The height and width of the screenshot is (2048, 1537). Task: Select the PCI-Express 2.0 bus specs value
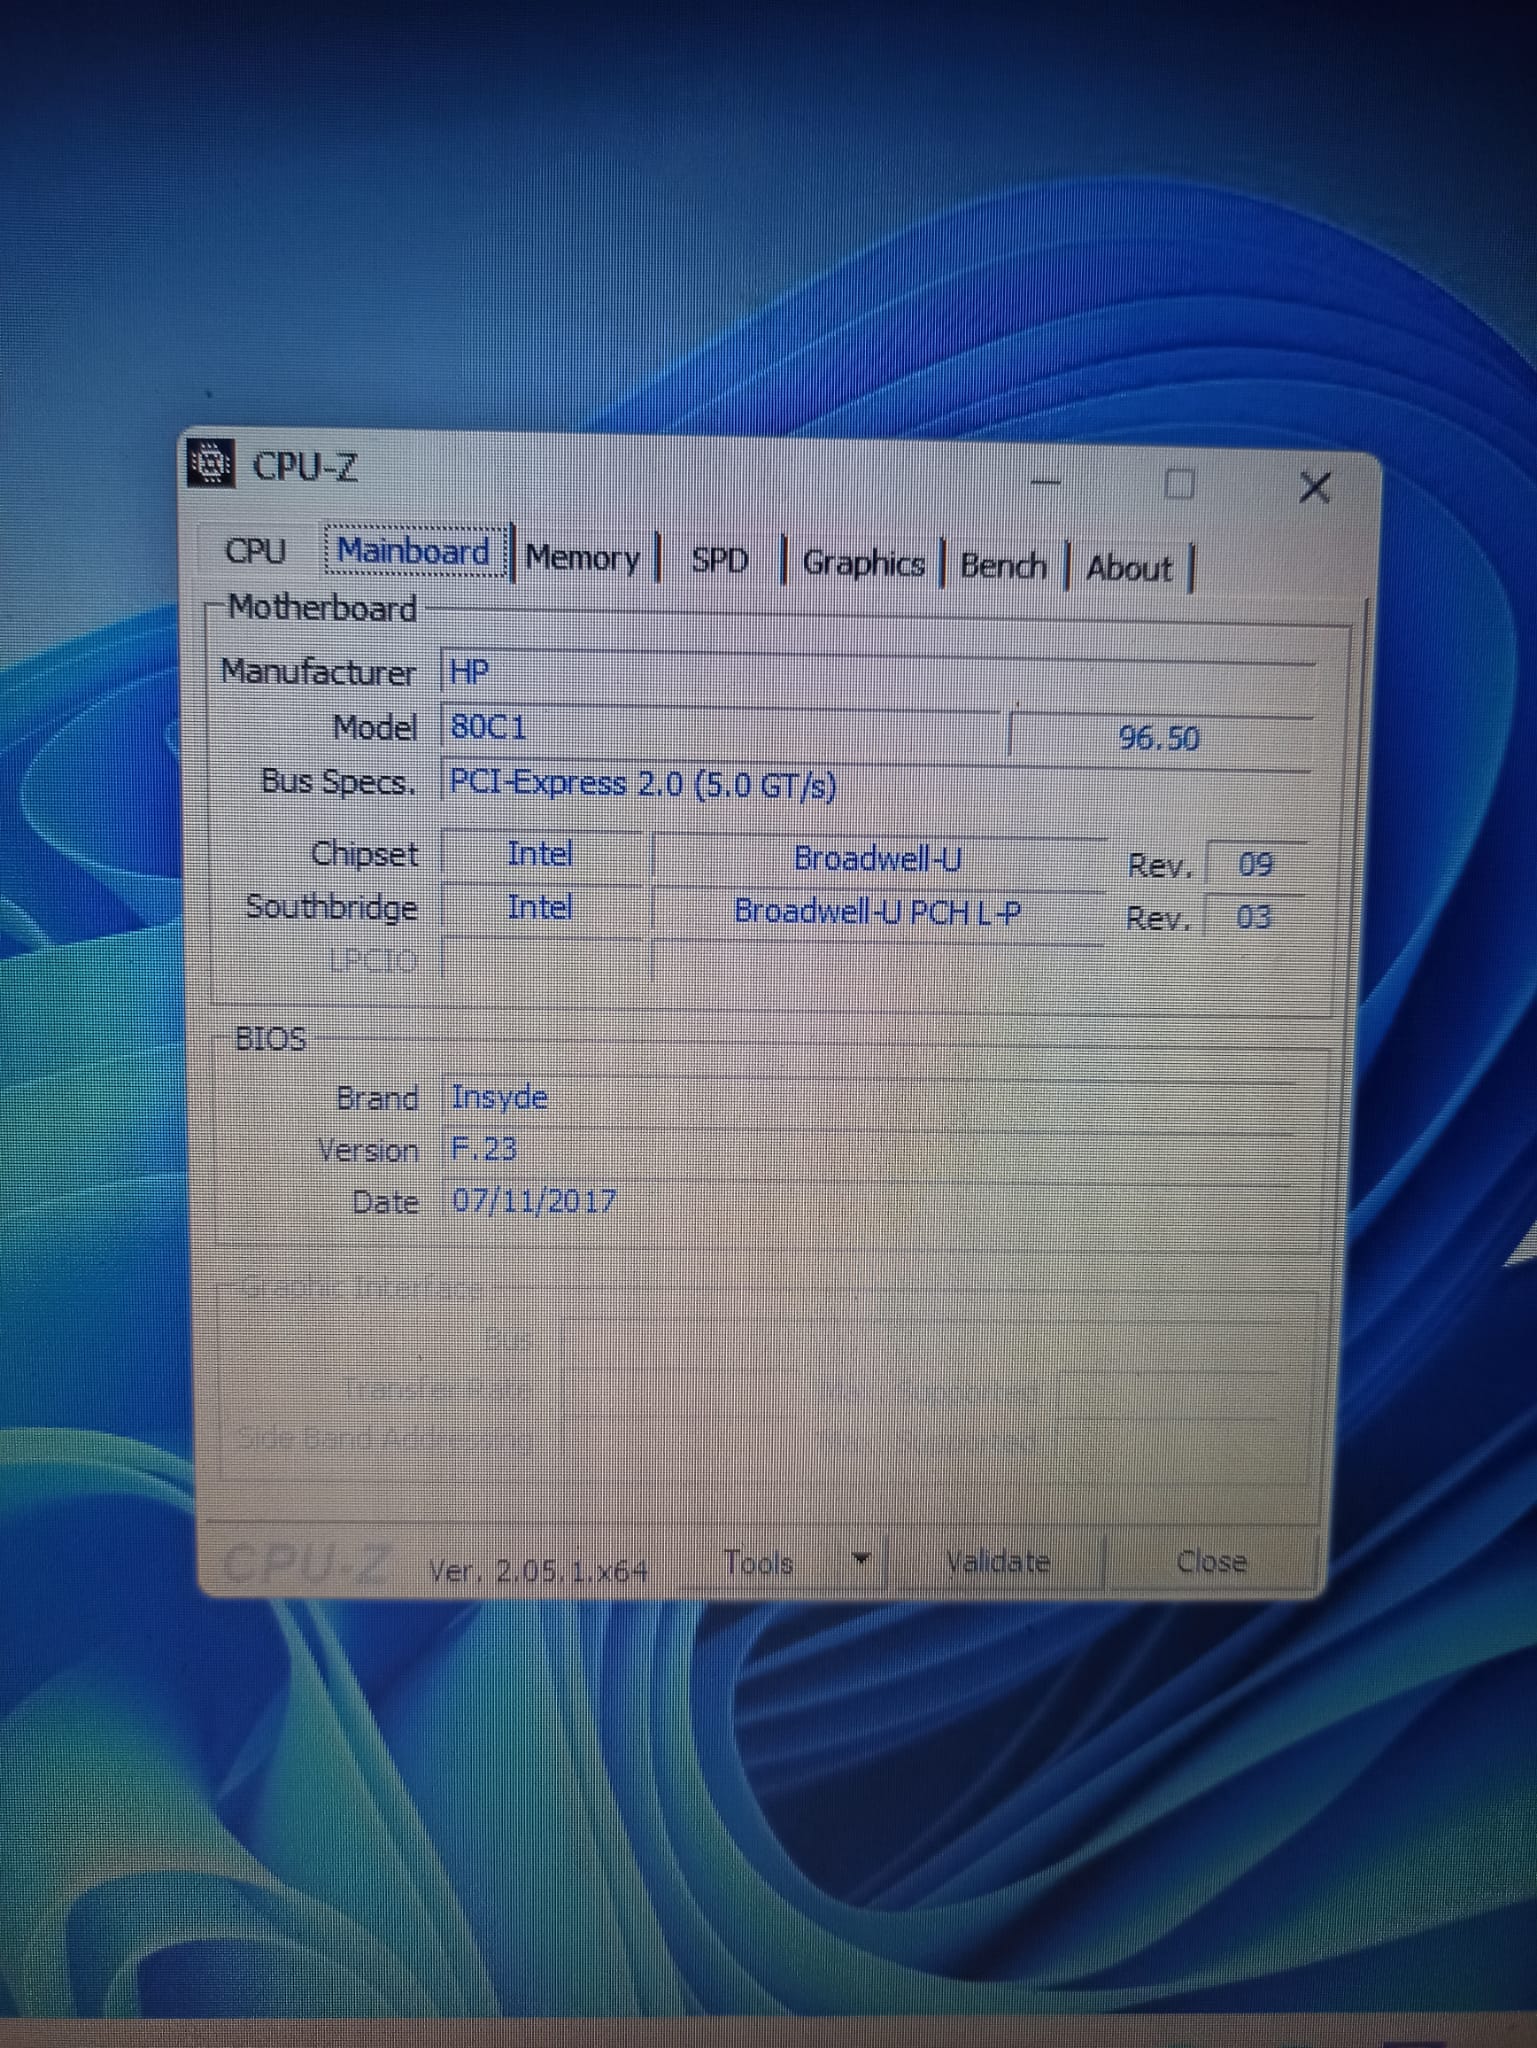(875, 785)
